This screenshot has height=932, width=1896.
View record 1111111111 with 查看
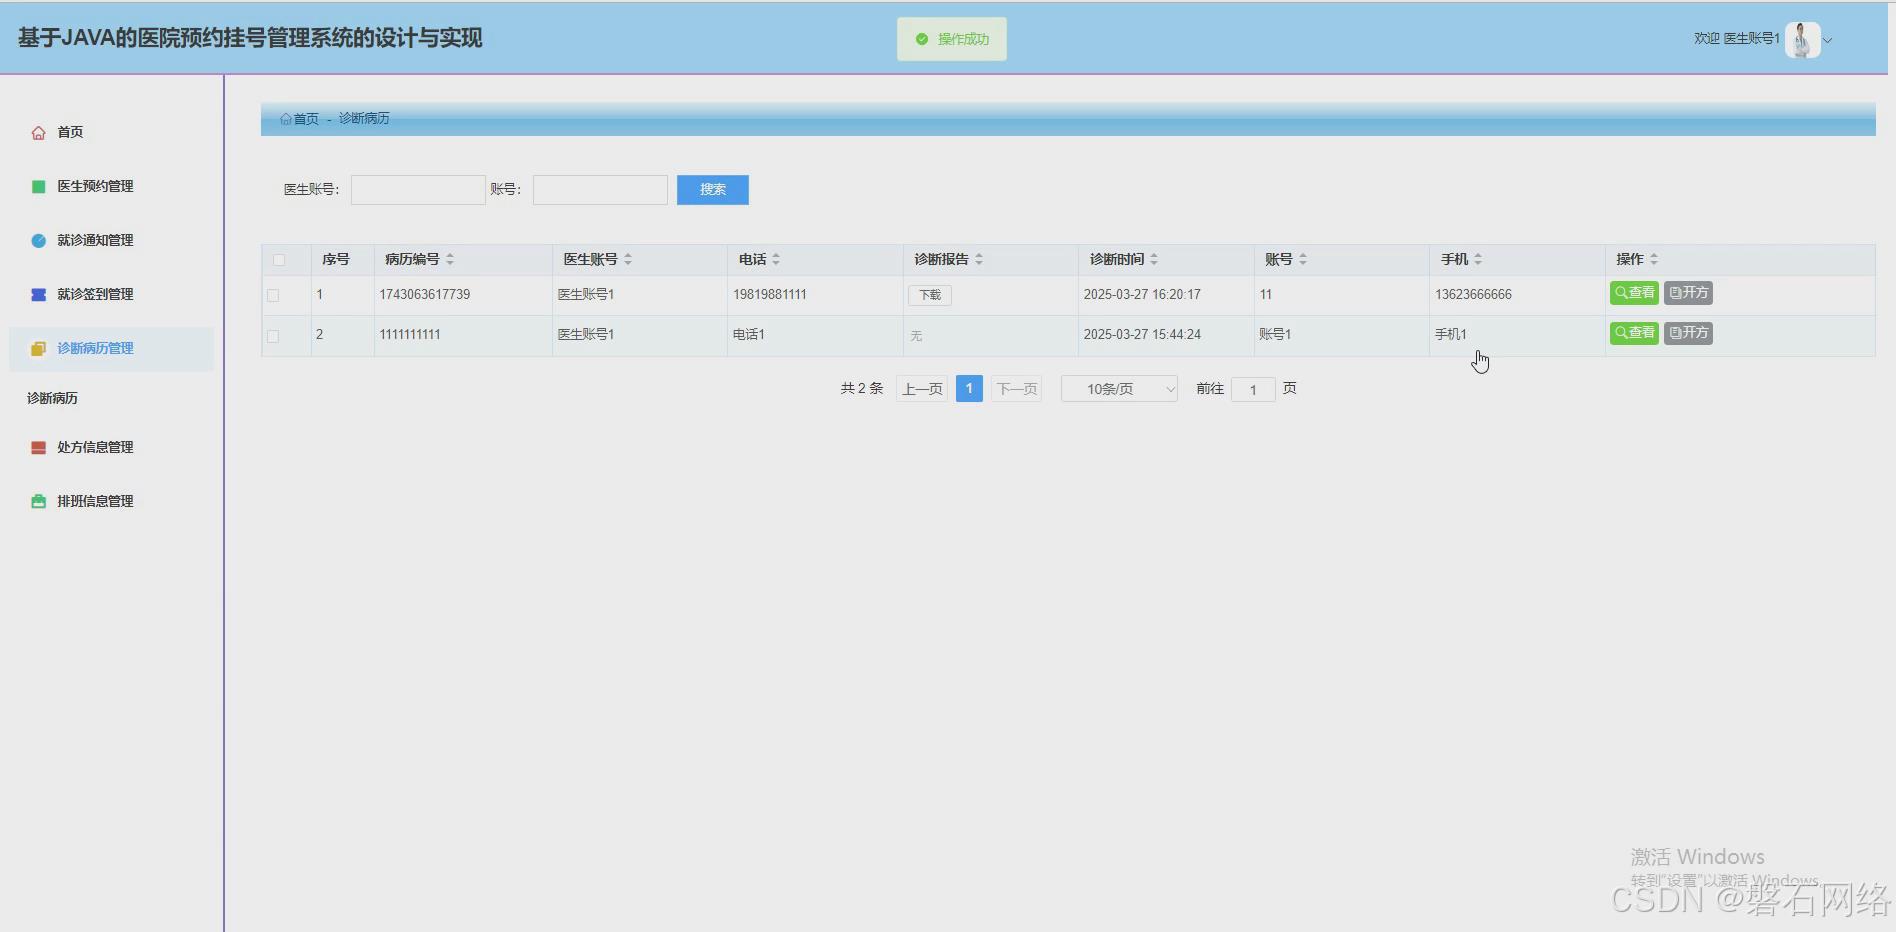(x=1634, y=333)
